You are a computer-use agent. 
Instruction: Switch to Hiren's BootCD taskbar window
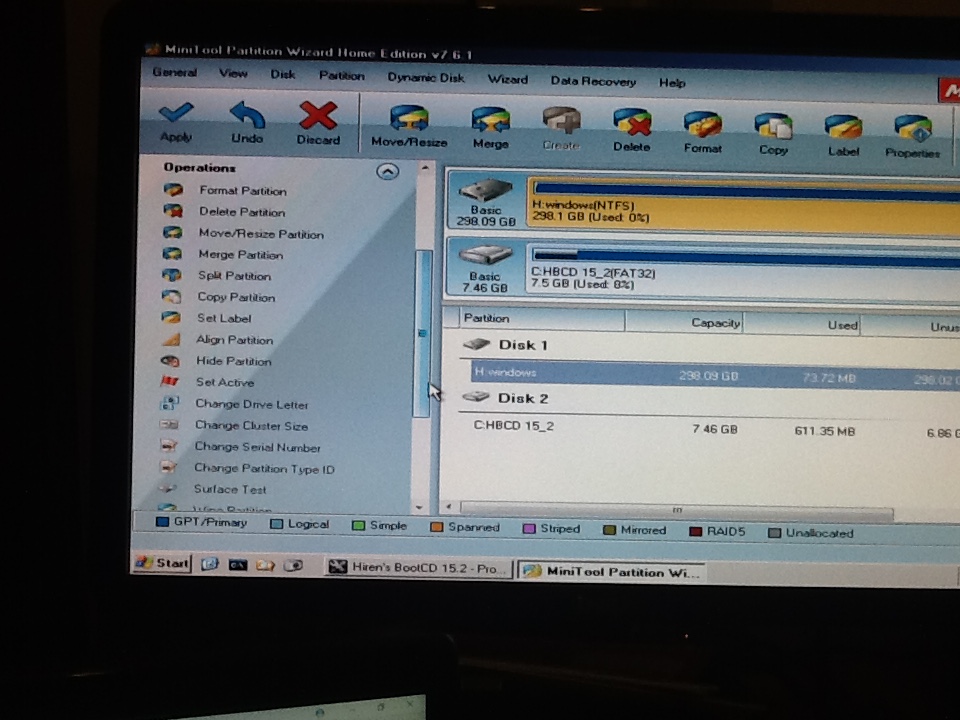click(x=419, y=568)
